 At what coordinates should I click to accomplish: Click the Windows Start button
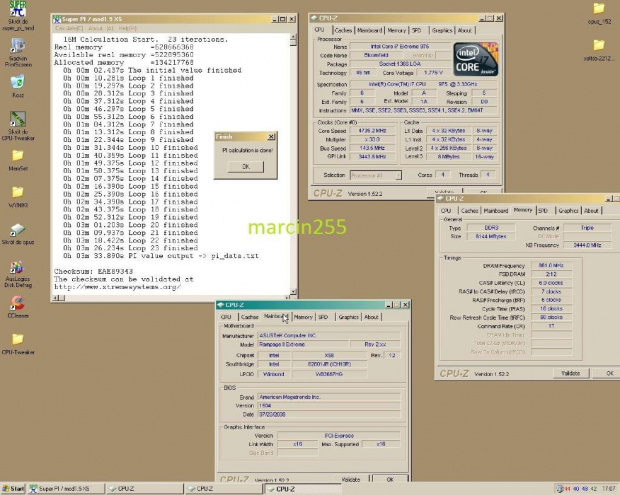13,489
